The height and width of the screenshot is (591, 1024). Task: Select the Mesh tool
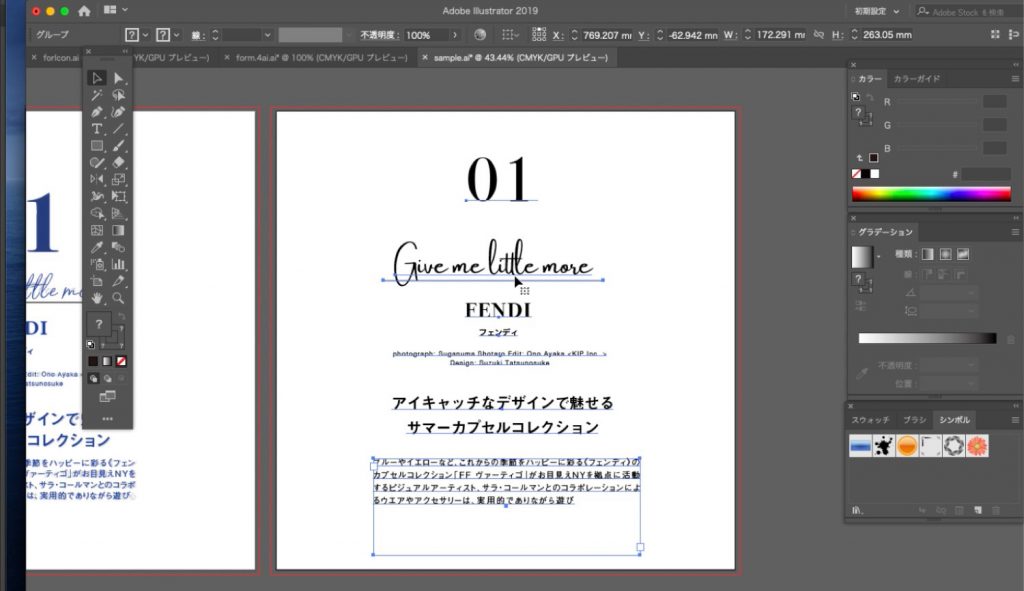97,231
